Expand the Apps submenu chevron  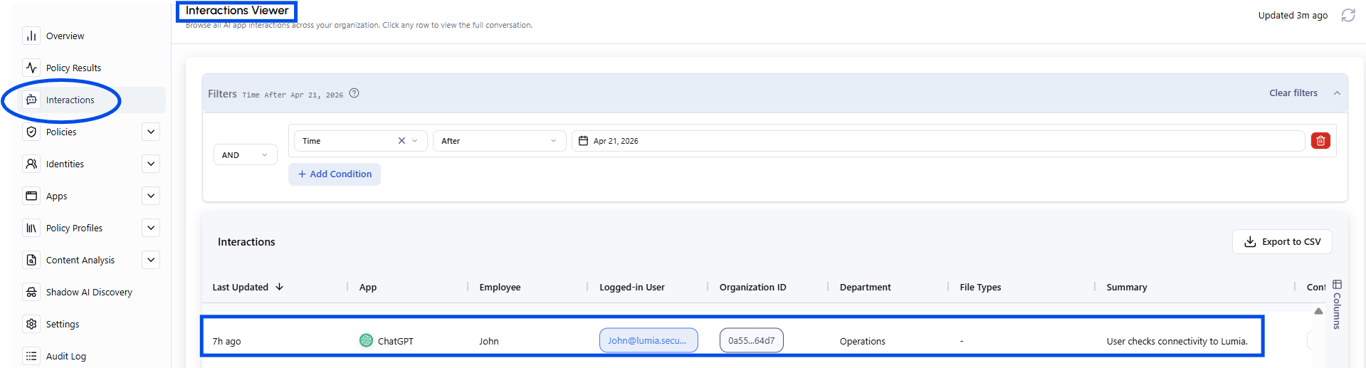[x=151, y=196]
